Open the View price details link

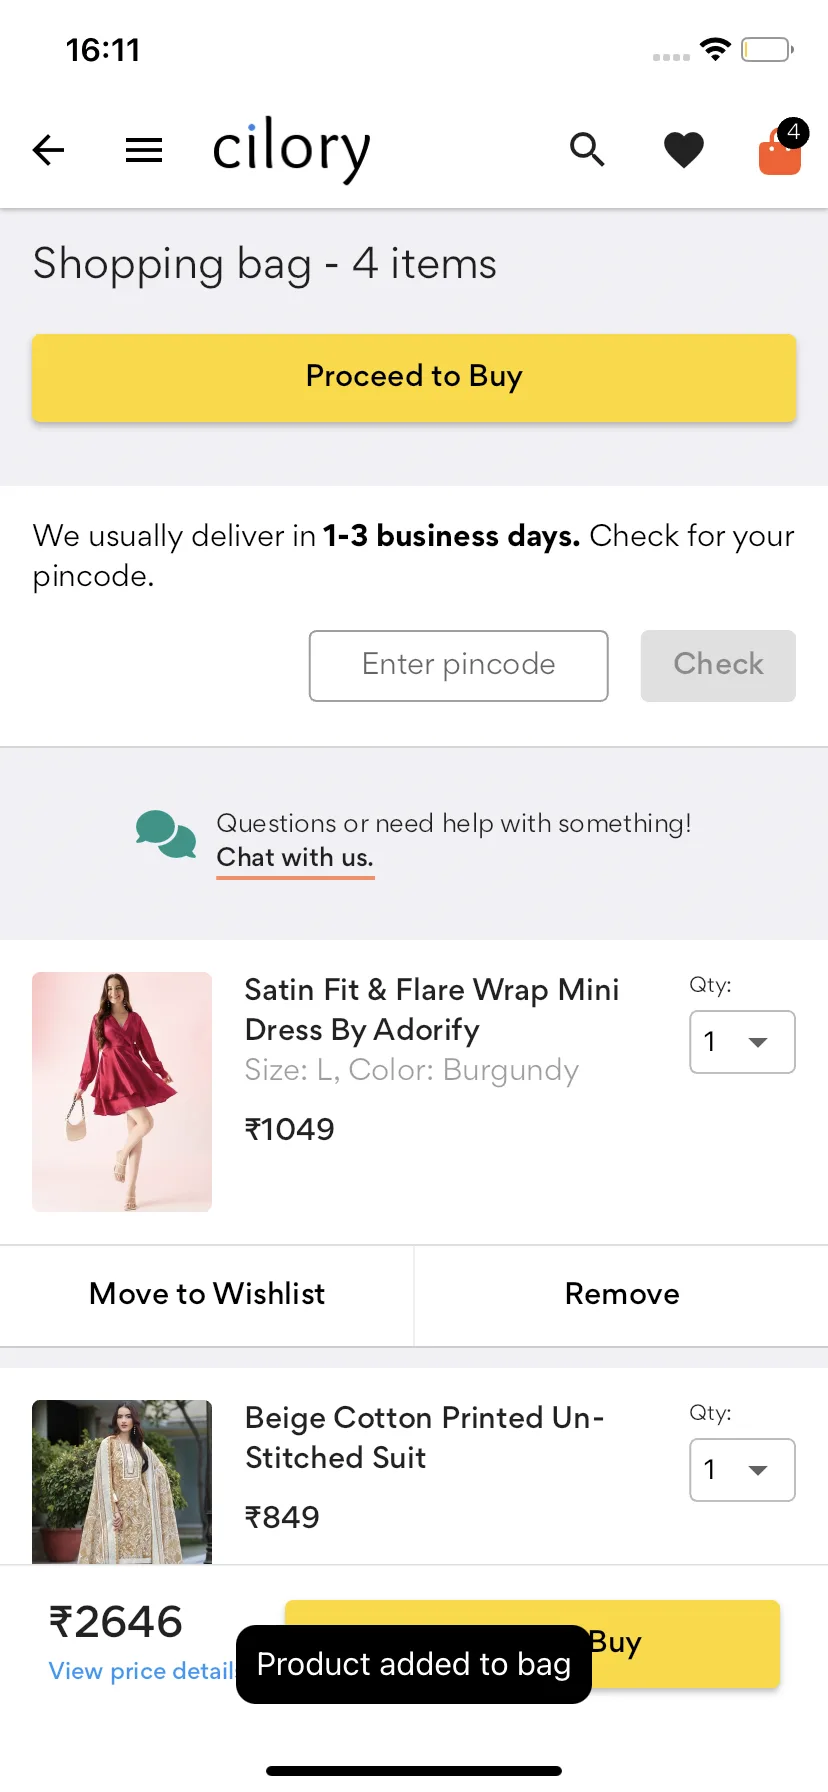[140, 1671]
